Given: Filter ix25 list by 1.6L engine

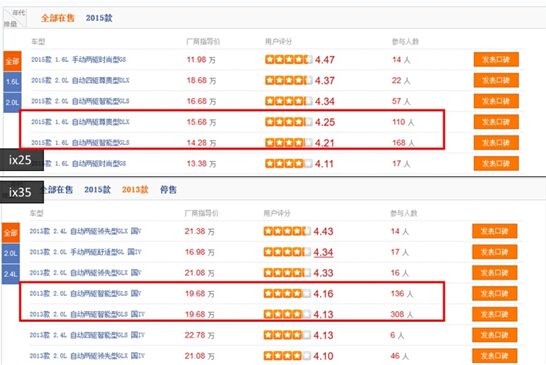Looking at the screenshot, I should 13,82.
